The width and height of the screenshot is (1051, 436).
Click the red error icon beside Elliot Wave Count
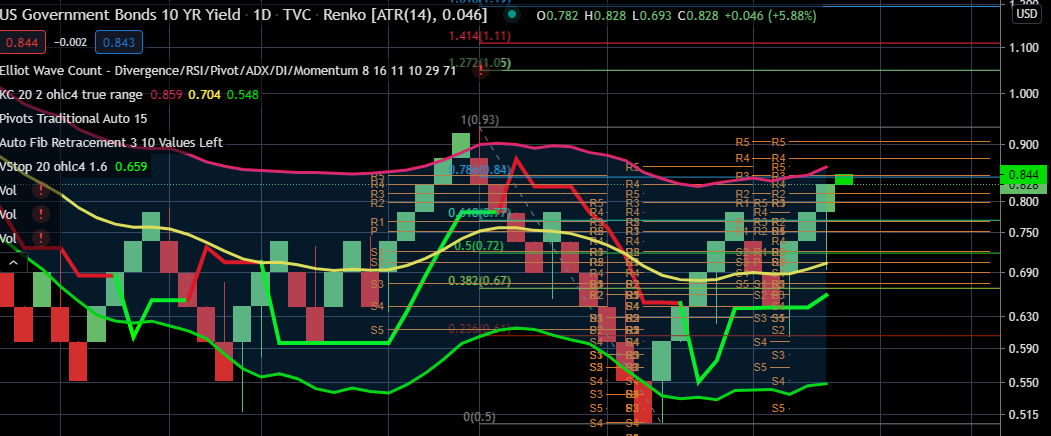(x=481, y=70)
